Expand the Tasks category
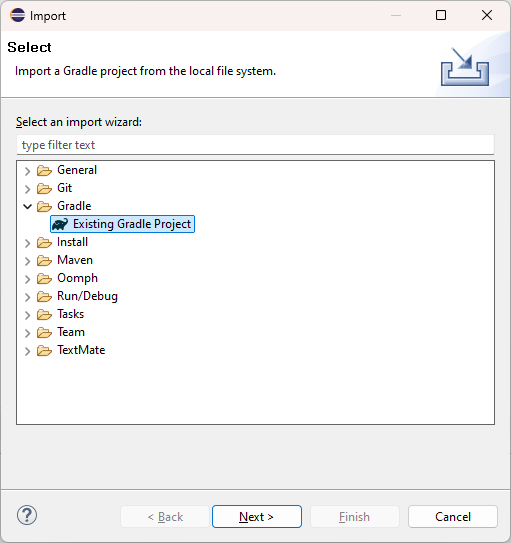511x543 pixels. tap(28, 315)
